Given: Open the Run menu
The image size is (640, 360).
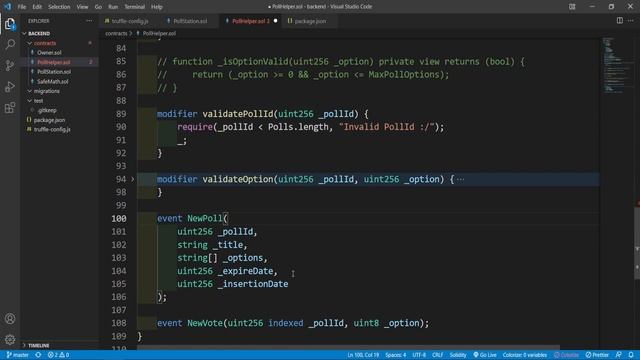Looking at the screenshot, I should pyautogui.click(x=113, y=7).
